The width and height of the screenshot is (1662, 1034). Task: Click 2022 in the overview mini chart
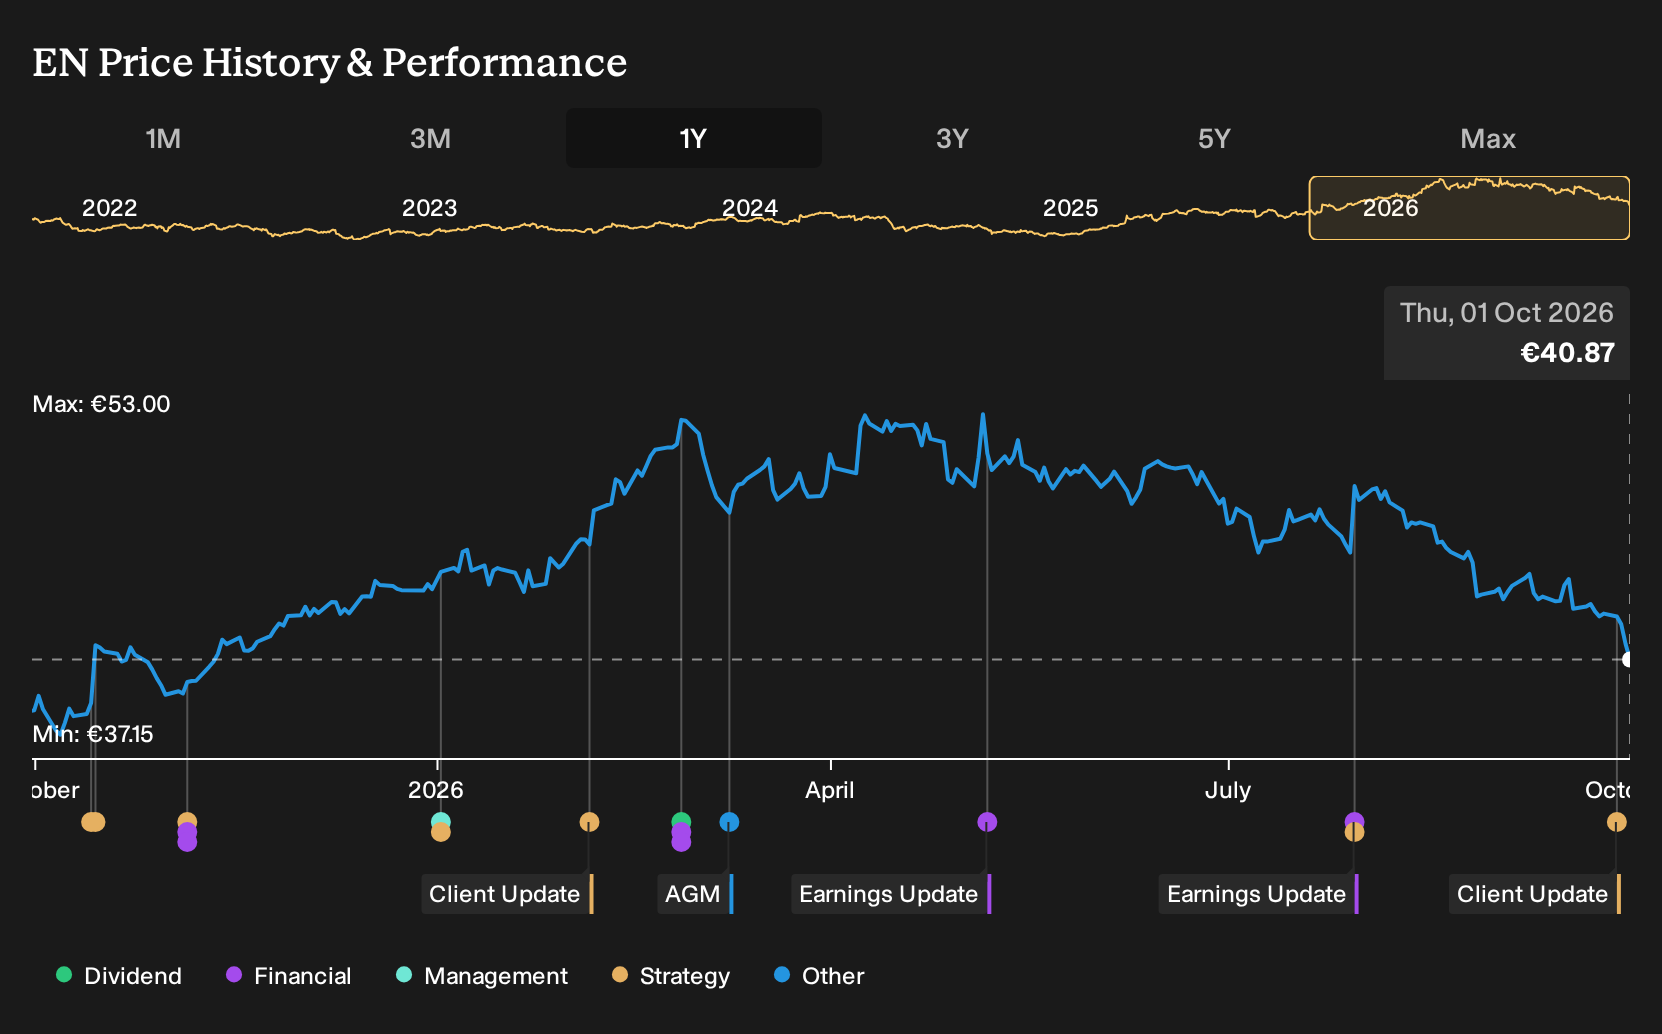pyautogui.click(x=109, y=208)
